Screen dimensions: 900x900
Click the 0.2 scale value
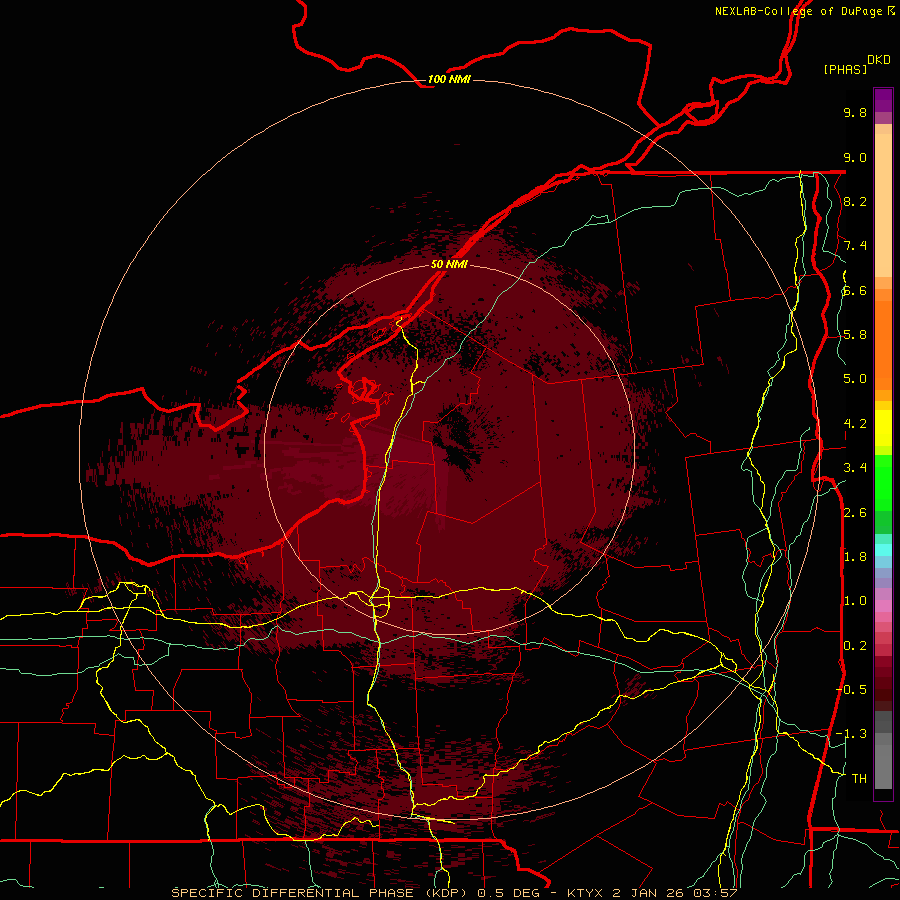(x=855, y=646)
